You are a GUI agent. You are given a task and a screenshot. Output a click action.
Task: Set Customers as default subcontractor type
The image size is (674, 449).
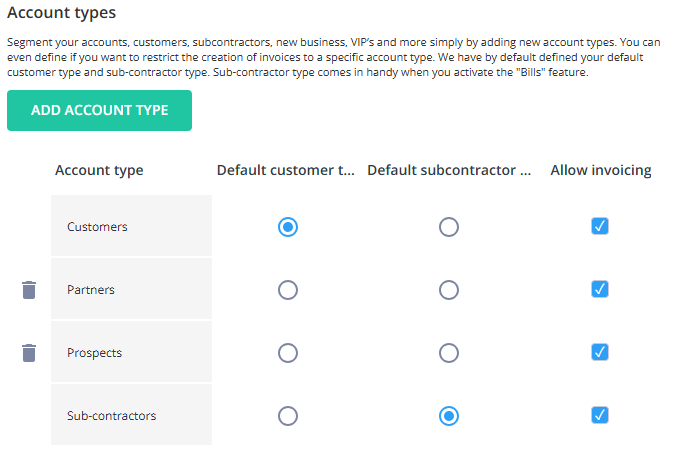coord(449,227)
